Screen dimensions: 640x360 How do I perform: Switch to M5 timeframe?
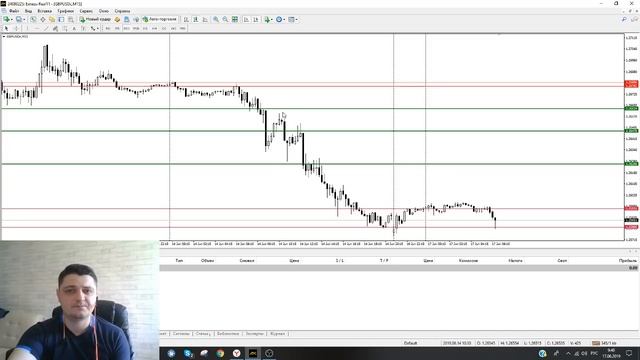pos(118,29)
